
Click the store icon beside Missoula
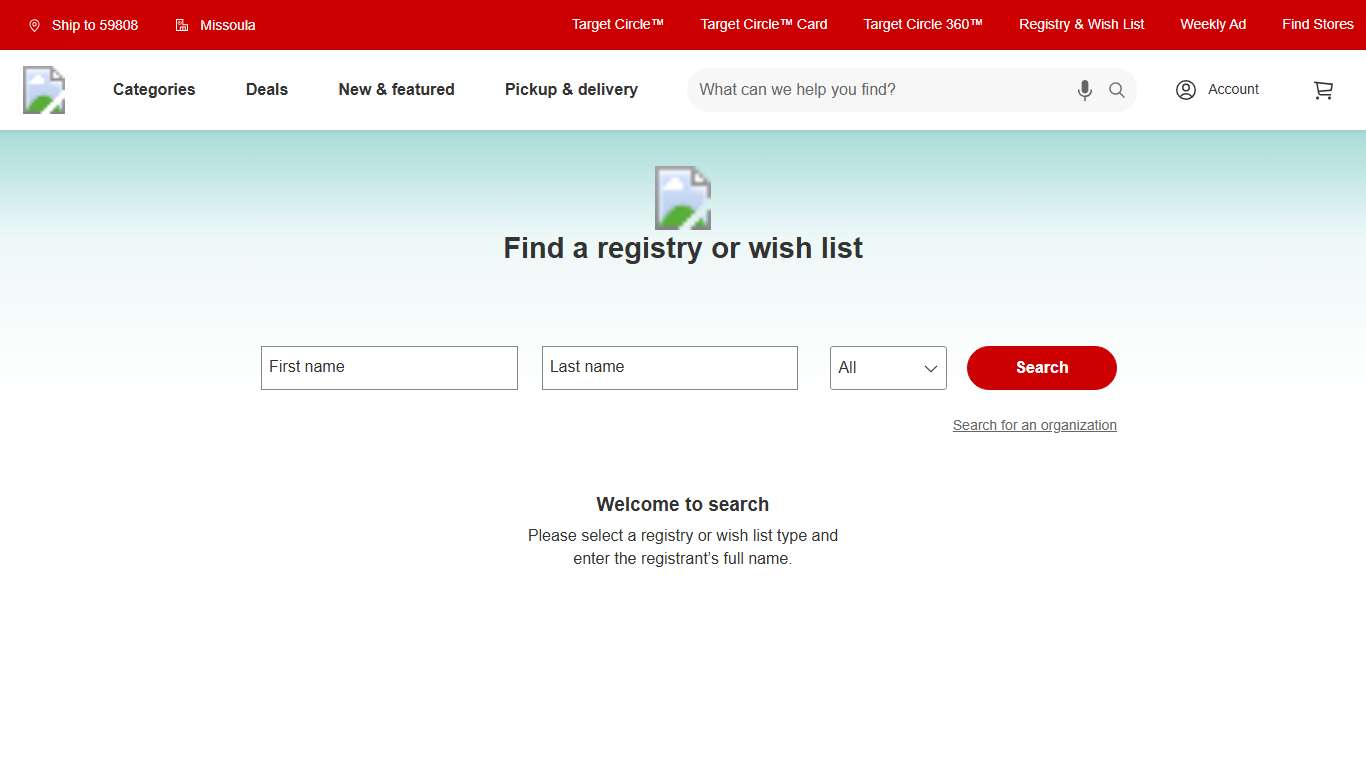[182, 24]
